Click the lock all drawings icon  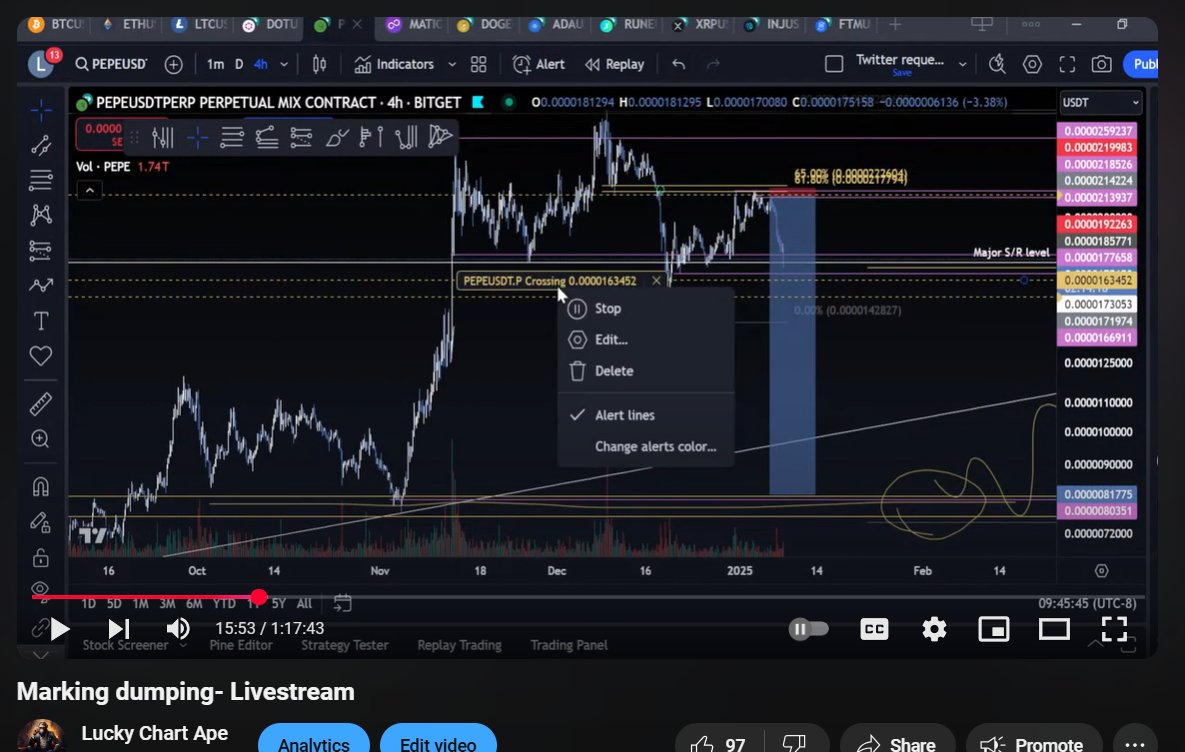(x=41, y=558)
